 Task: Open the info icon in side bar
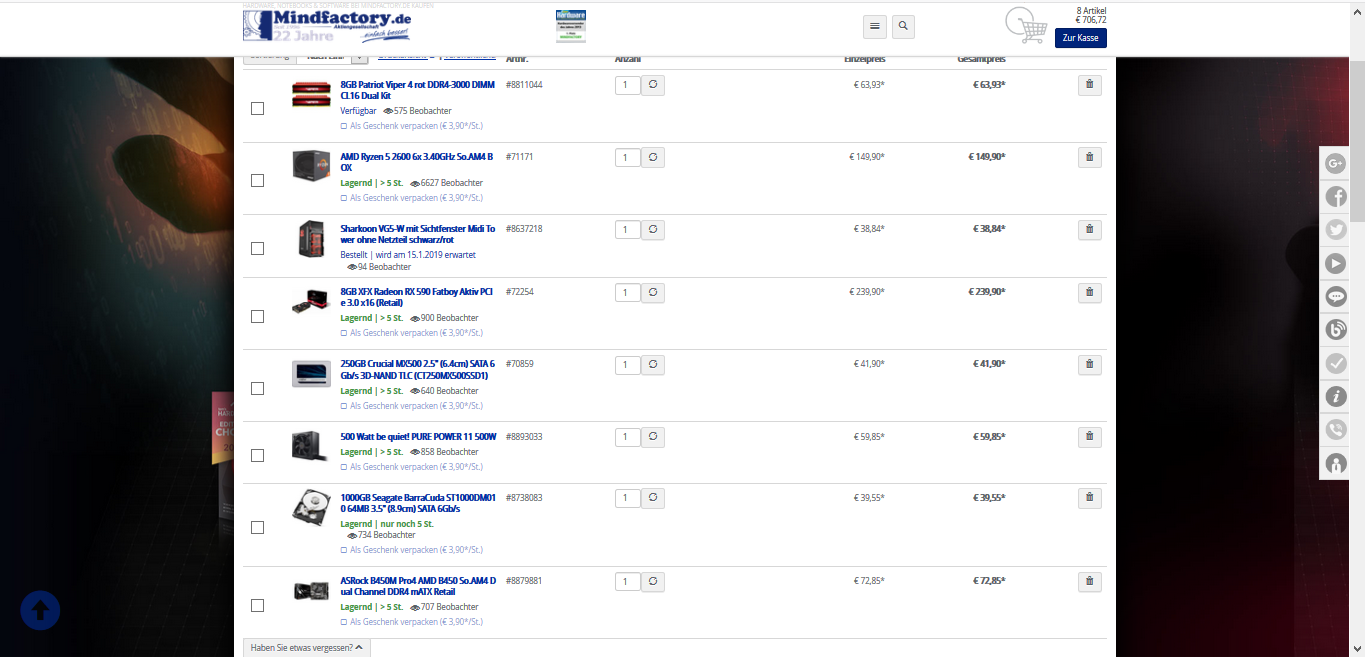[x=1336, y=397]
